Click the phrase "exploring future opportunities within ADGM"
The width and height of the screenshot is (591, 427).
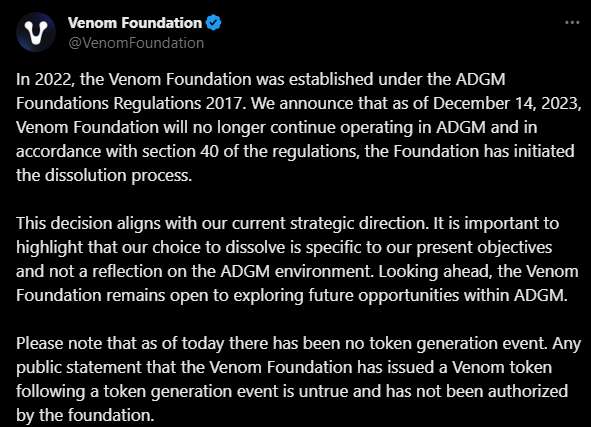[x=399, y=296]
